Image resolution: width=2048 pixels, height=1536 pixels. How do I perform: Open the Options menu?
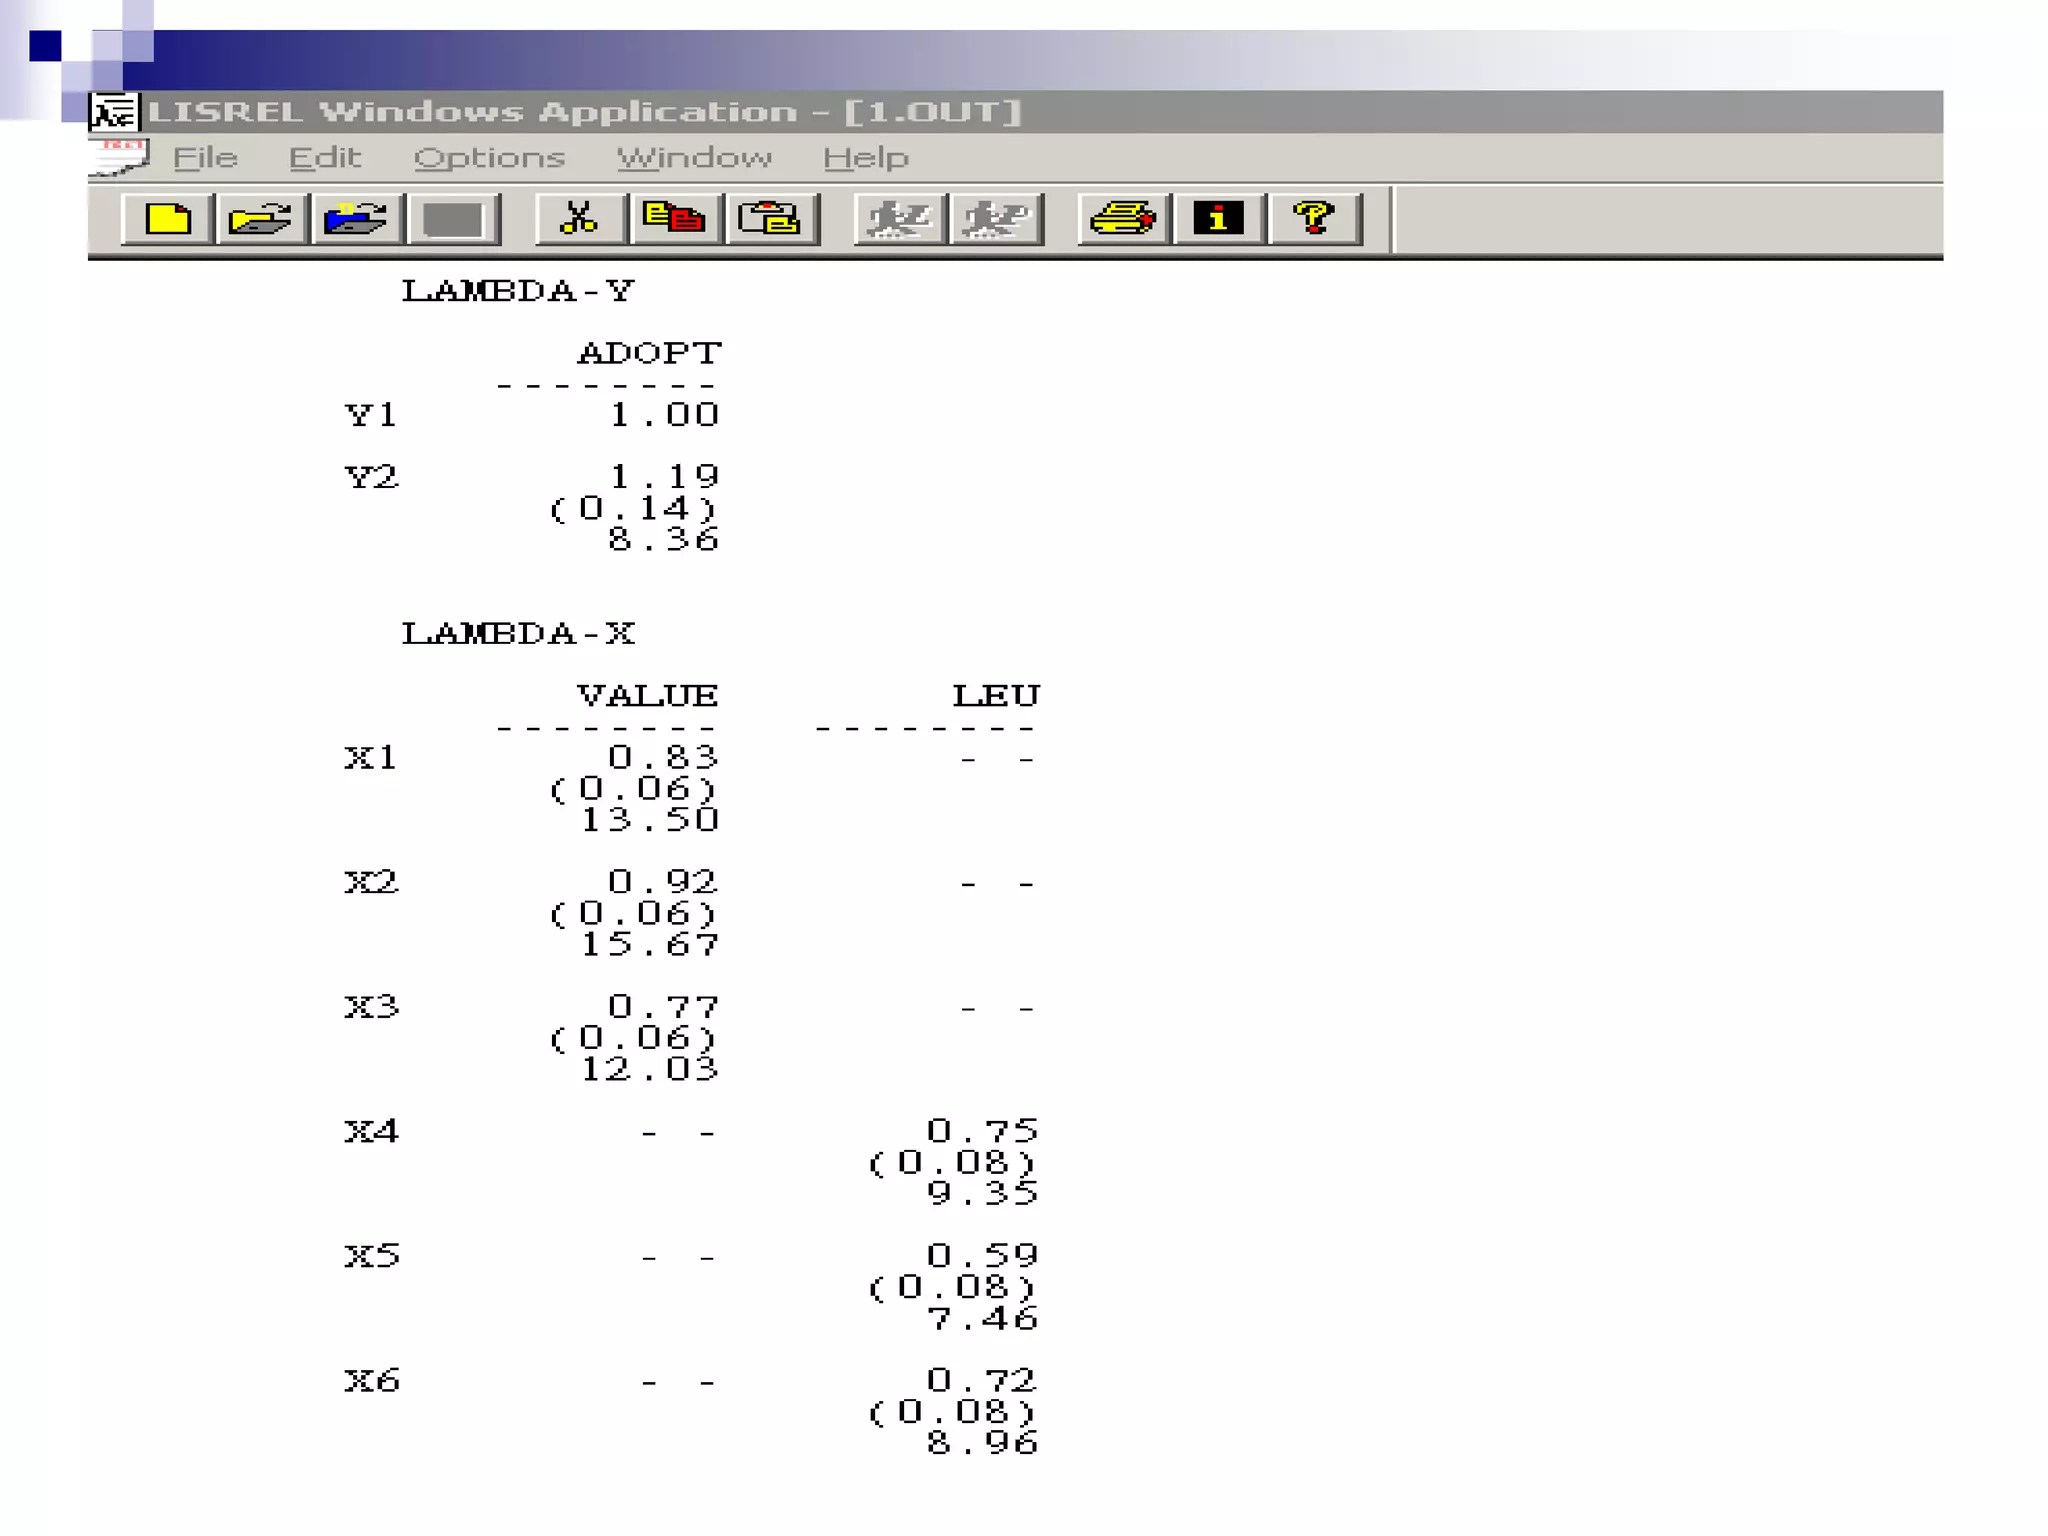pyautogui.click(x=489, y=158)
